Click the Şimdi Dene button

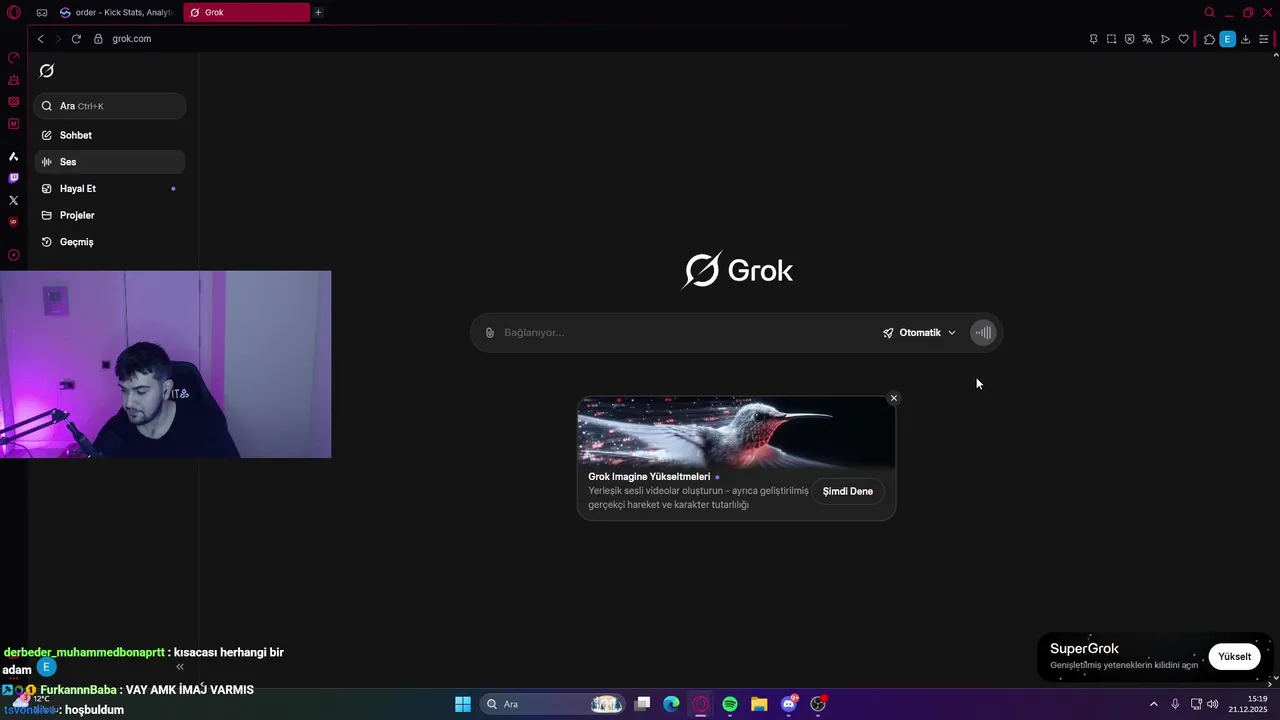click(848, 491)
